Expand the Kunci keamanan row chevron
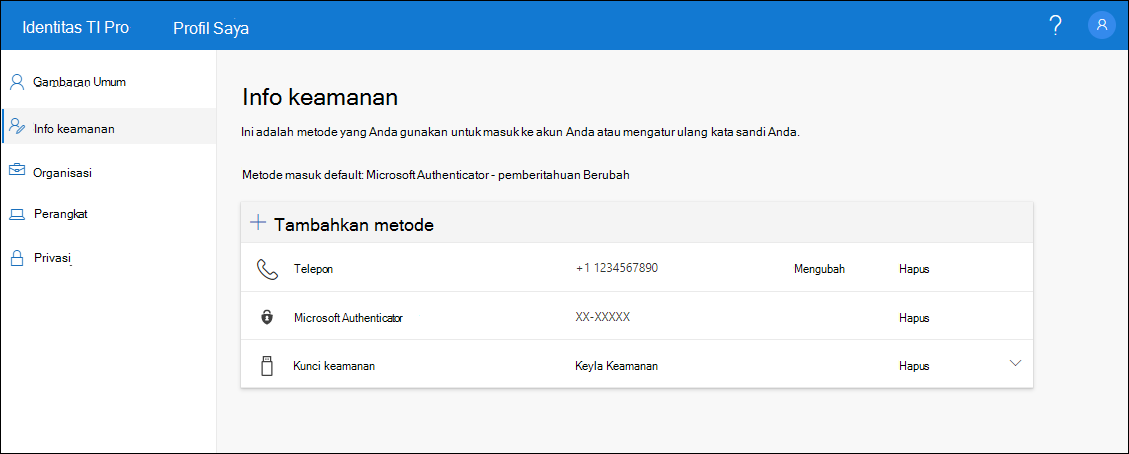 click(x=1015, y=363)
